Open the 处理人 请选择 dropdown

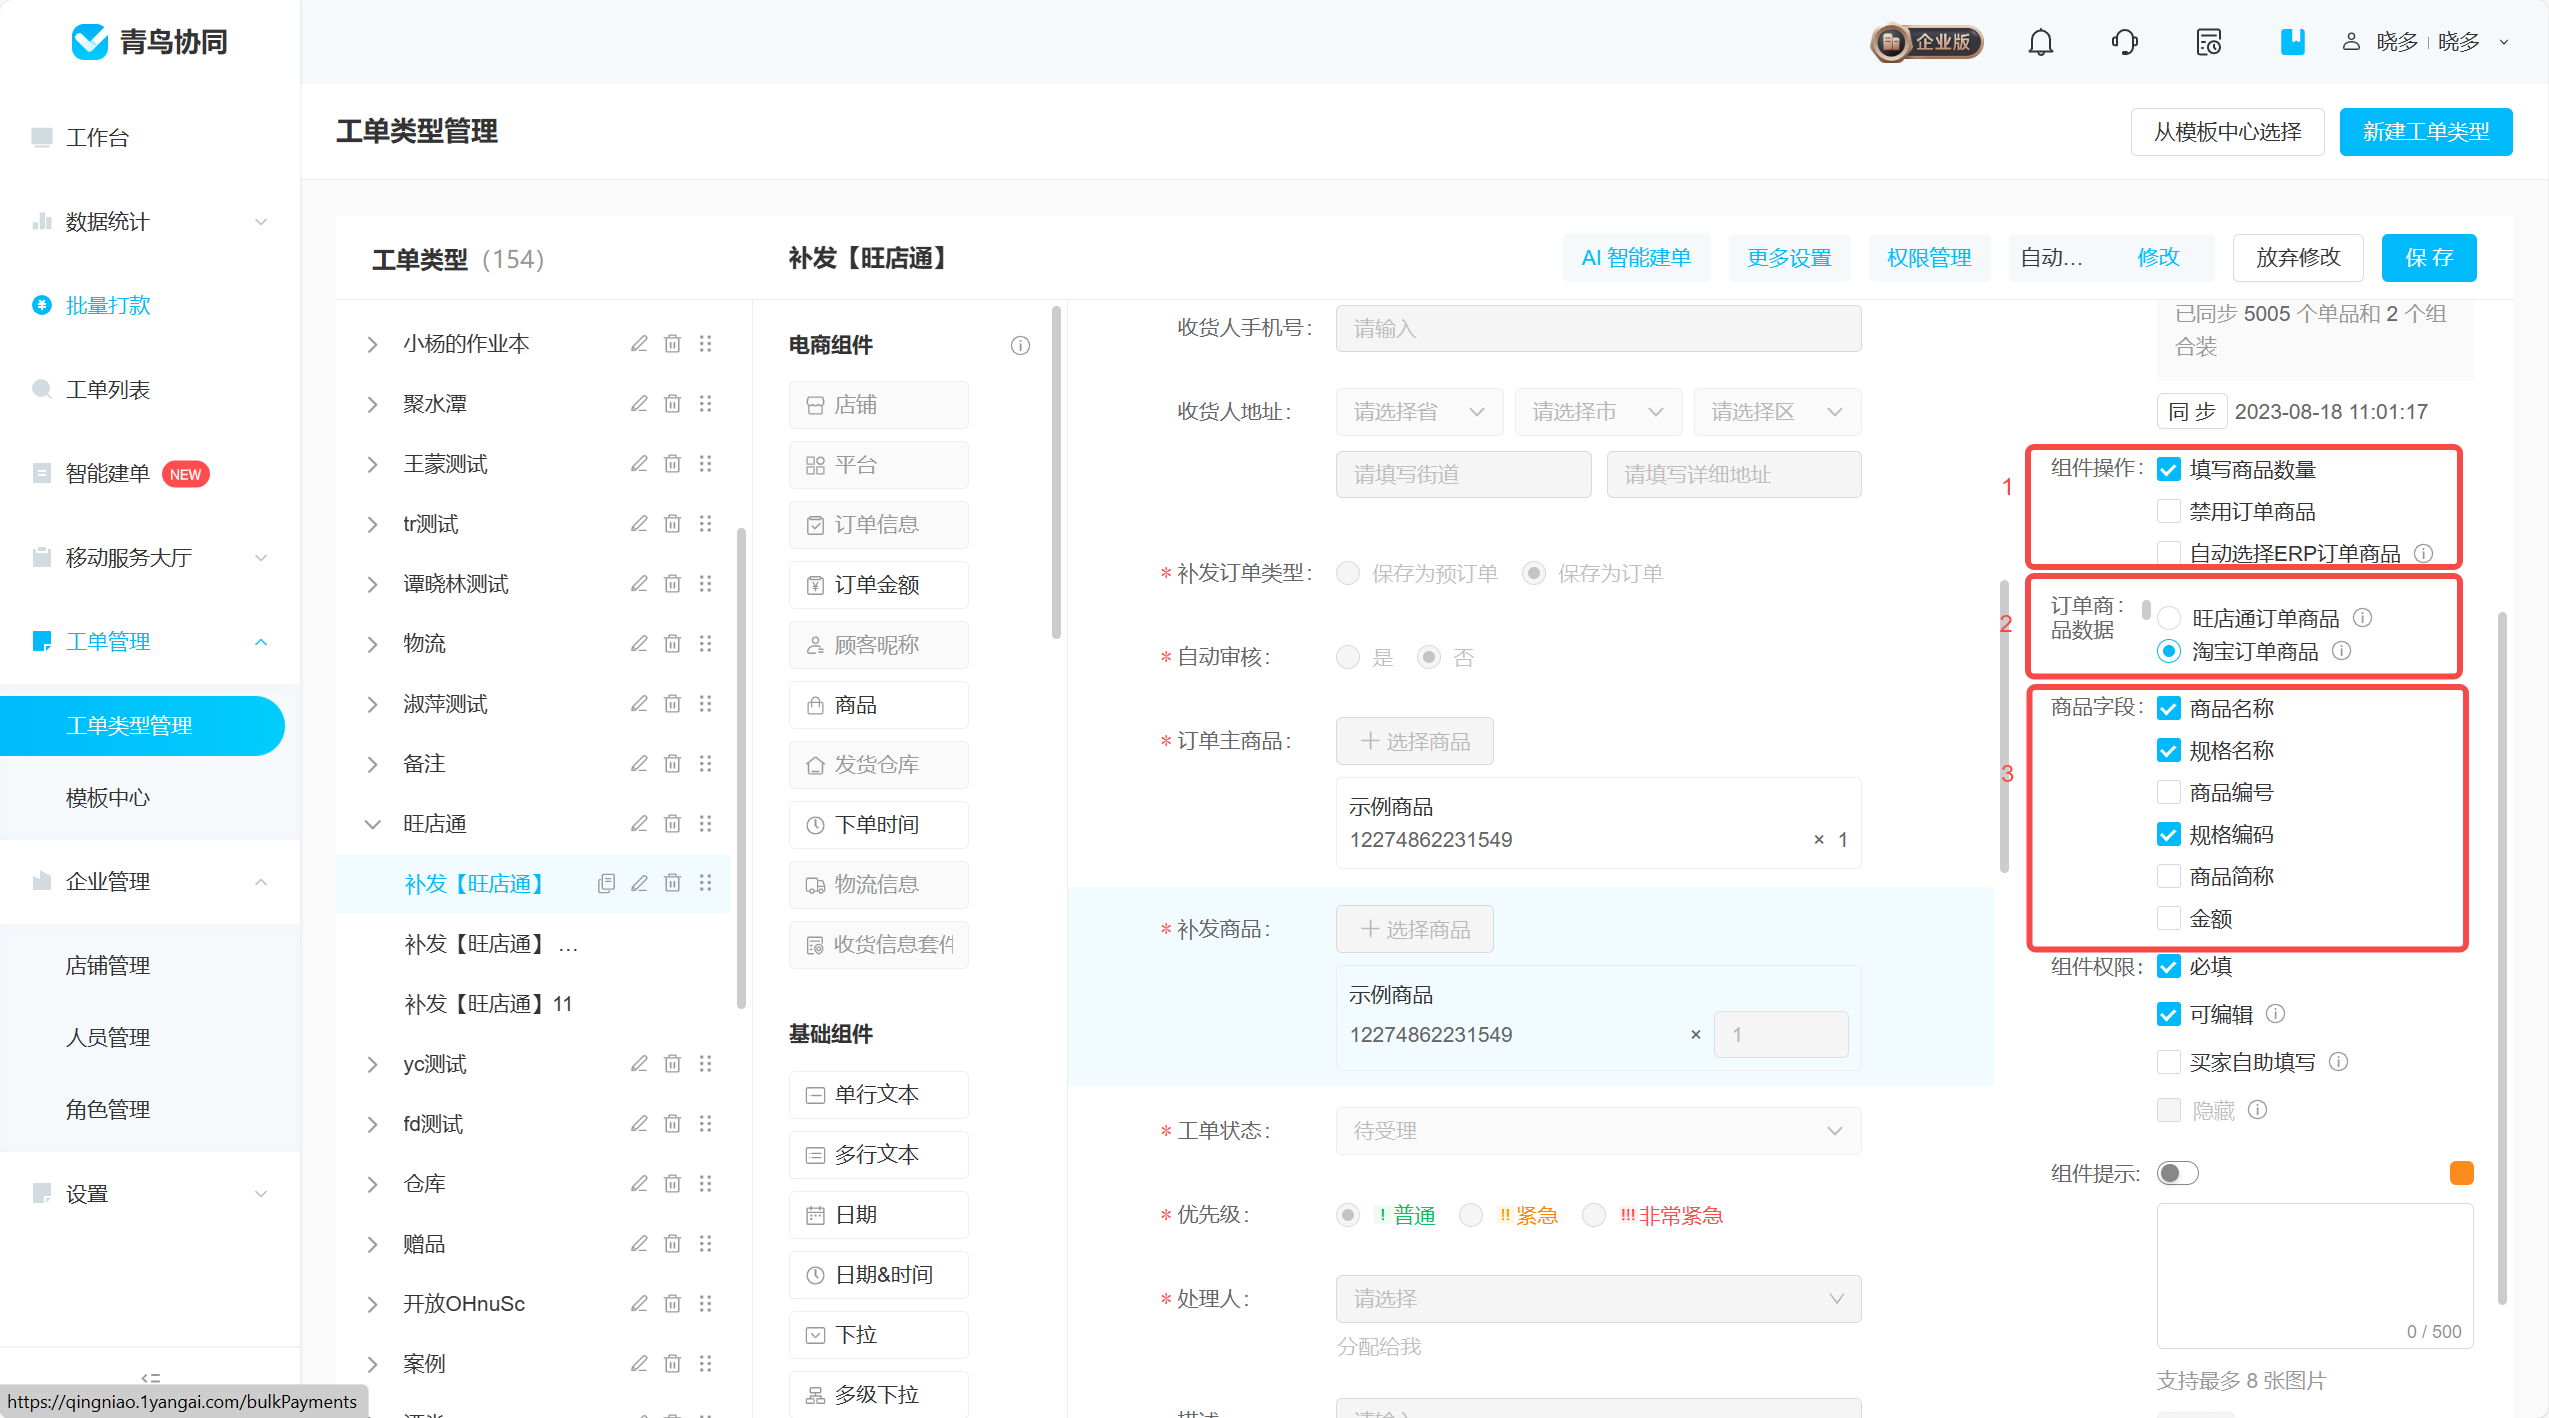[x=1598, y=1299]
